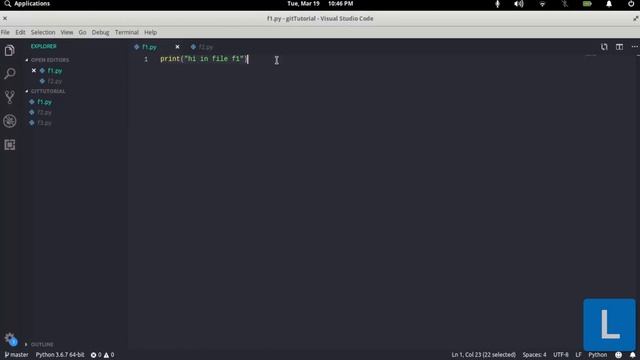Click the editor minimap
640x360 pixels.
click(591, 56)
